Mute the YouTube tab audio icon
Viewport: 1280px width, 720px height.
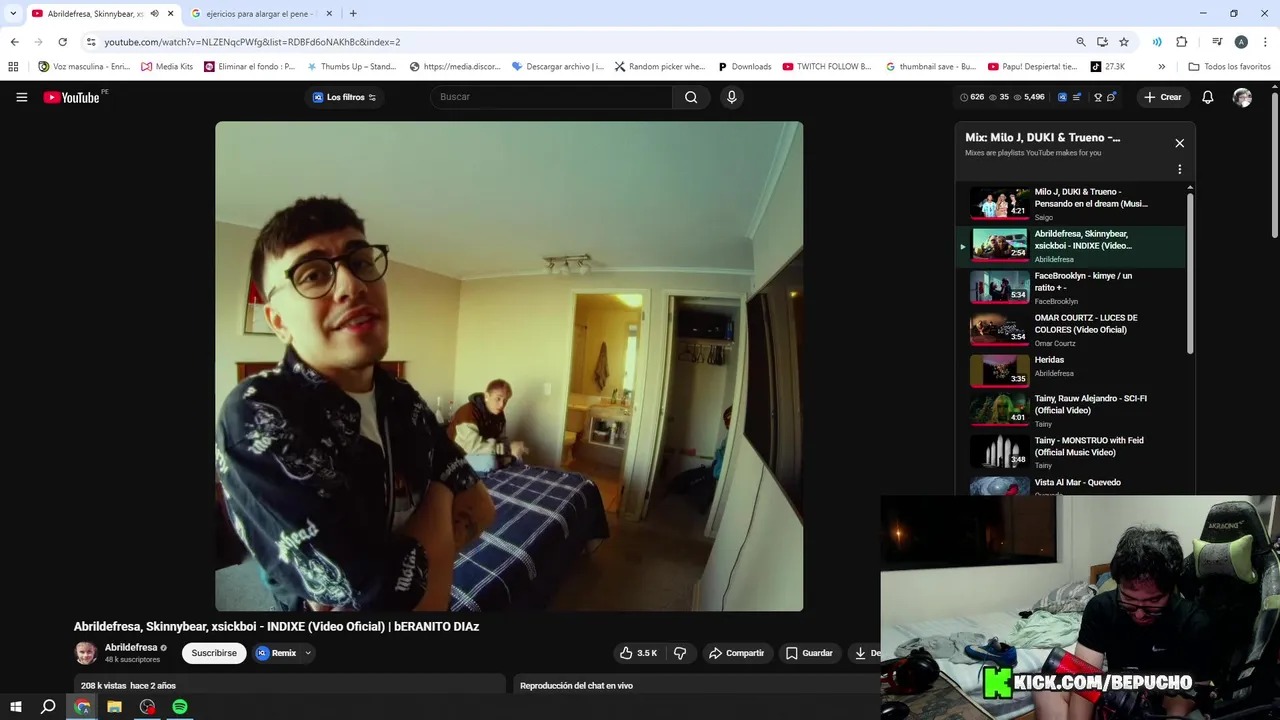[154, 14]
